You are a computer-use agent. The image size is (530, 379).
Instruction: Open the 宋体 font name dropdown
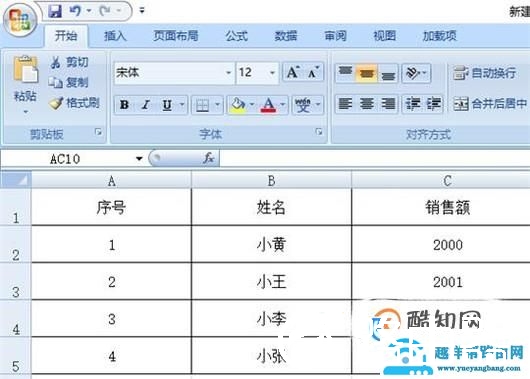pos(228,72)
